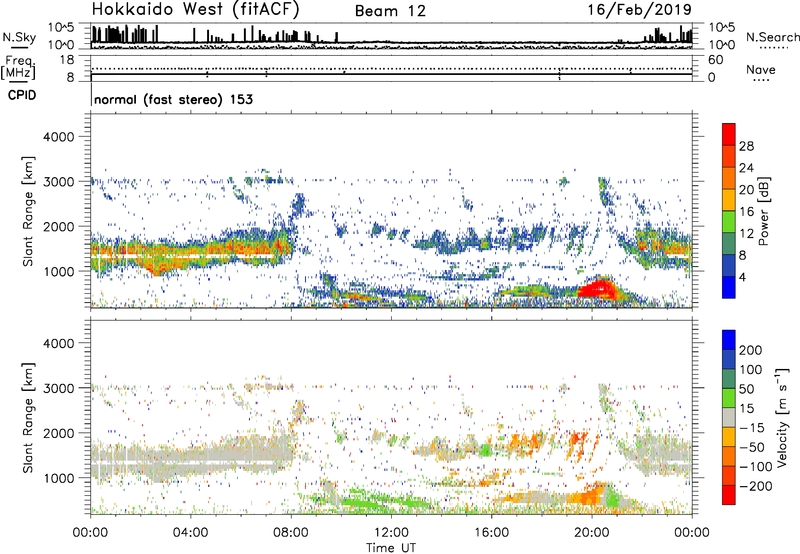Screen dimensions: 800x554
Task: Click the "20:00" time tick label
Action: coord(592,533)
